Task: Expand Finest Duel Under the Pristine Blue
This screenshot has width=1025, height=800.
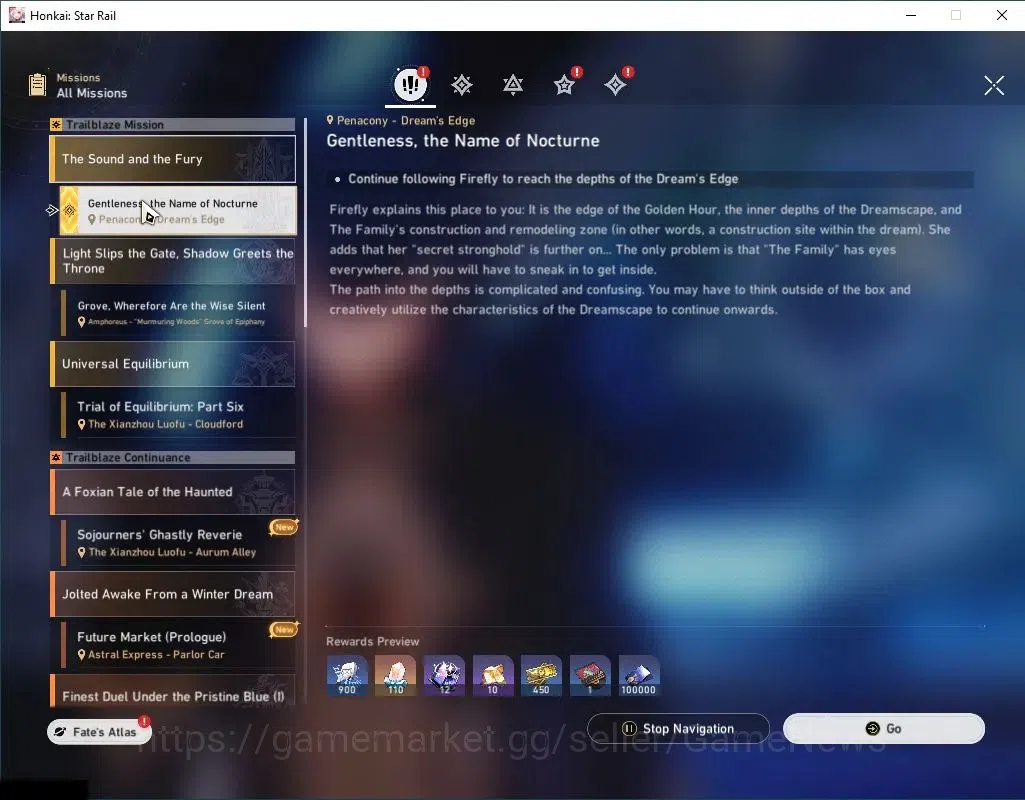Action: click(173, 691)
